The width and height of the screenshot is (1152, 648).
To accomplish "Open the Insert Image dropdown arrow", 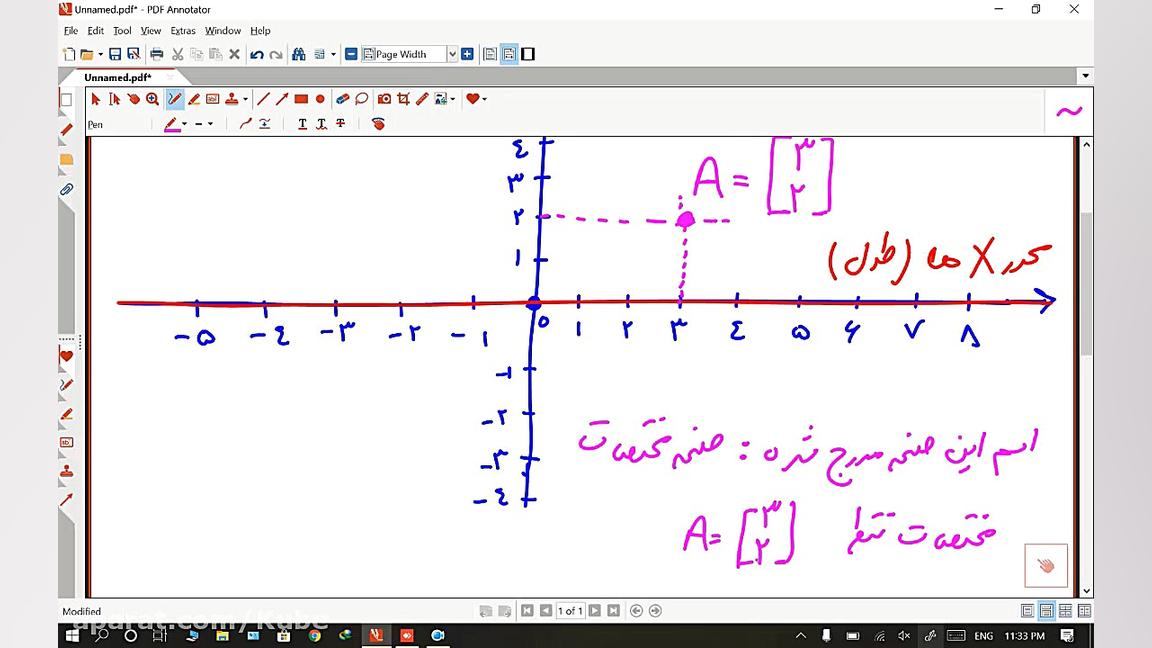I will click(453, 98).
